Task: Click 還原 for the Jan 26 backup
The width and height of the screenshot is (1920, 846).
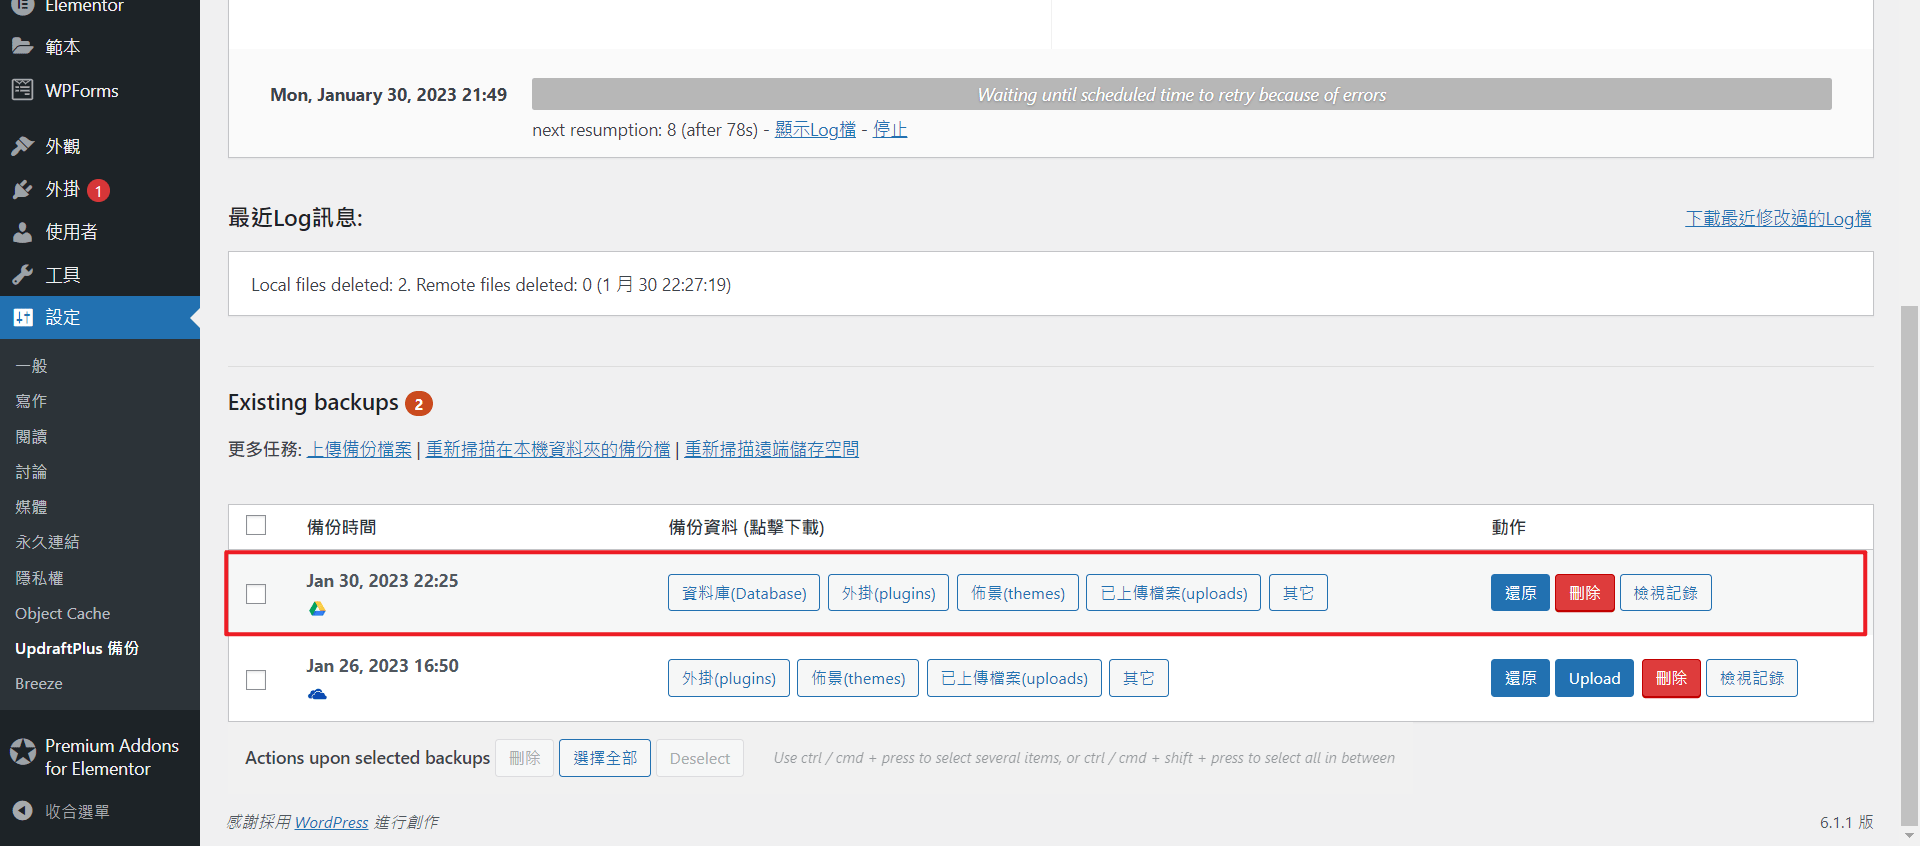Action: tap(1520, 678)
